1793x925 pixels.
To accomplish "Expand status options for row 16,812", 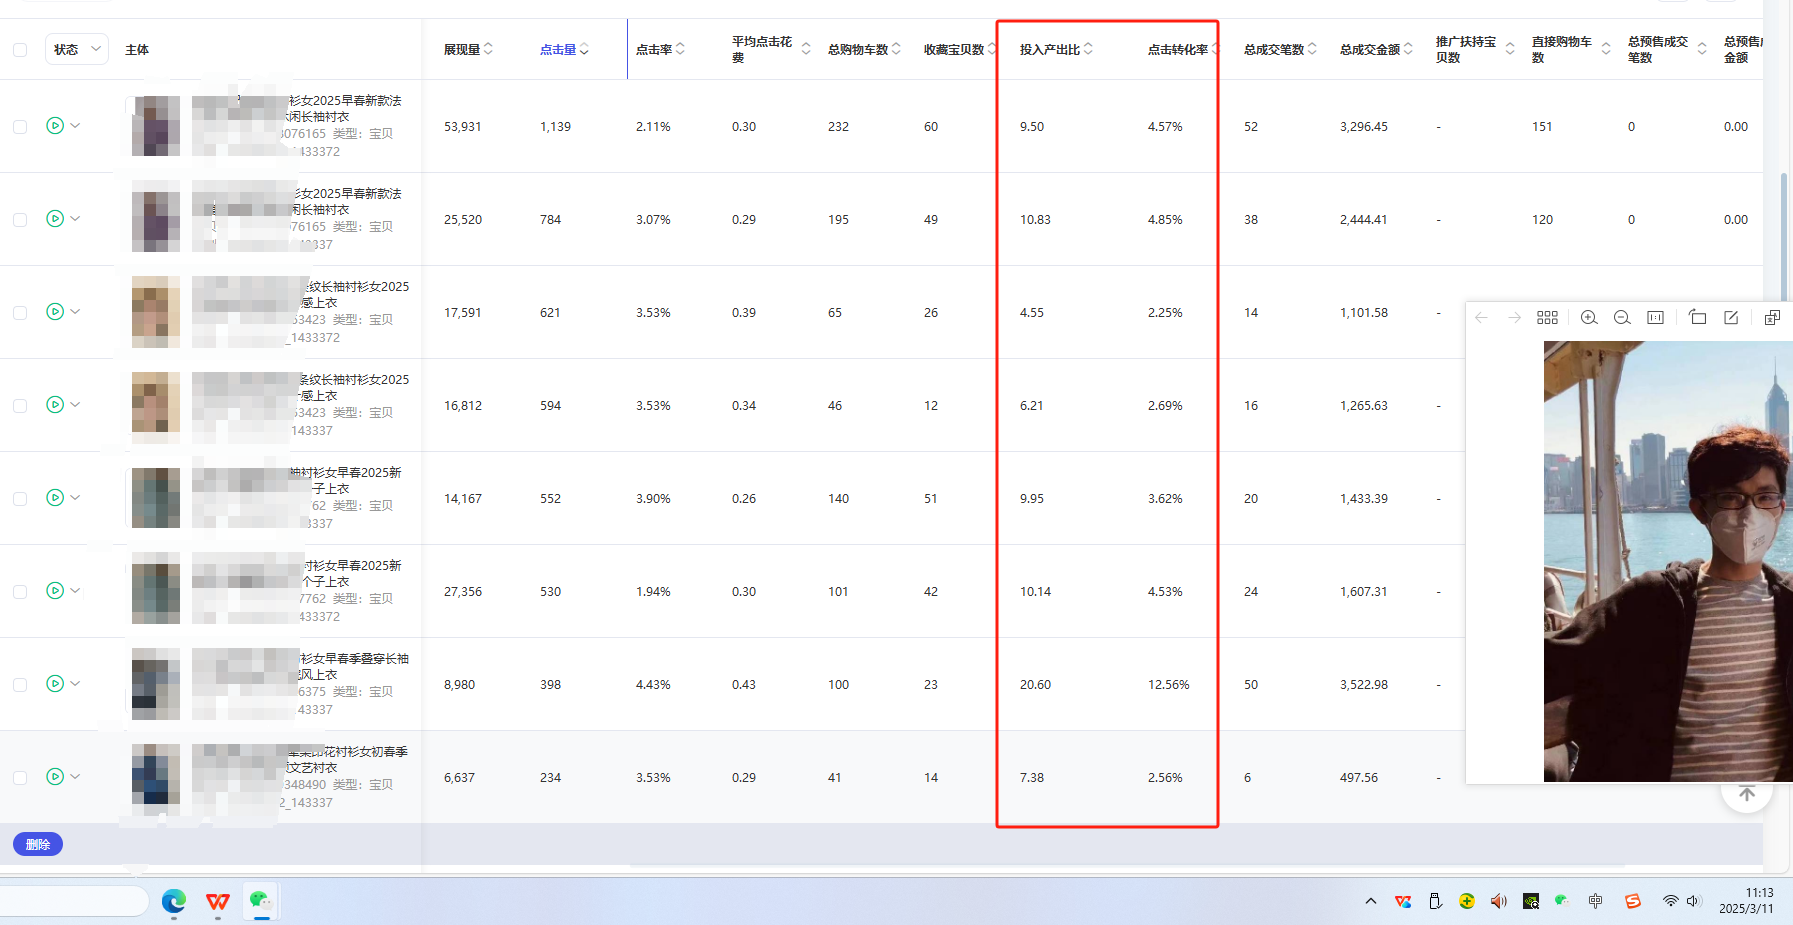I will pyautogui.click(x=75, y=404).
